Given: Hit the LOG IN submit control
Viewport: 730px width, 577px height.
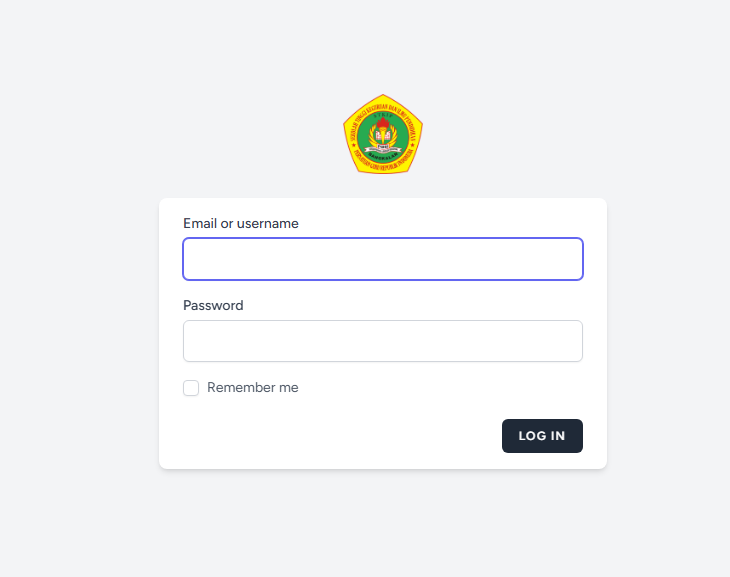Looking at the screenshot, I should (542, 436).
